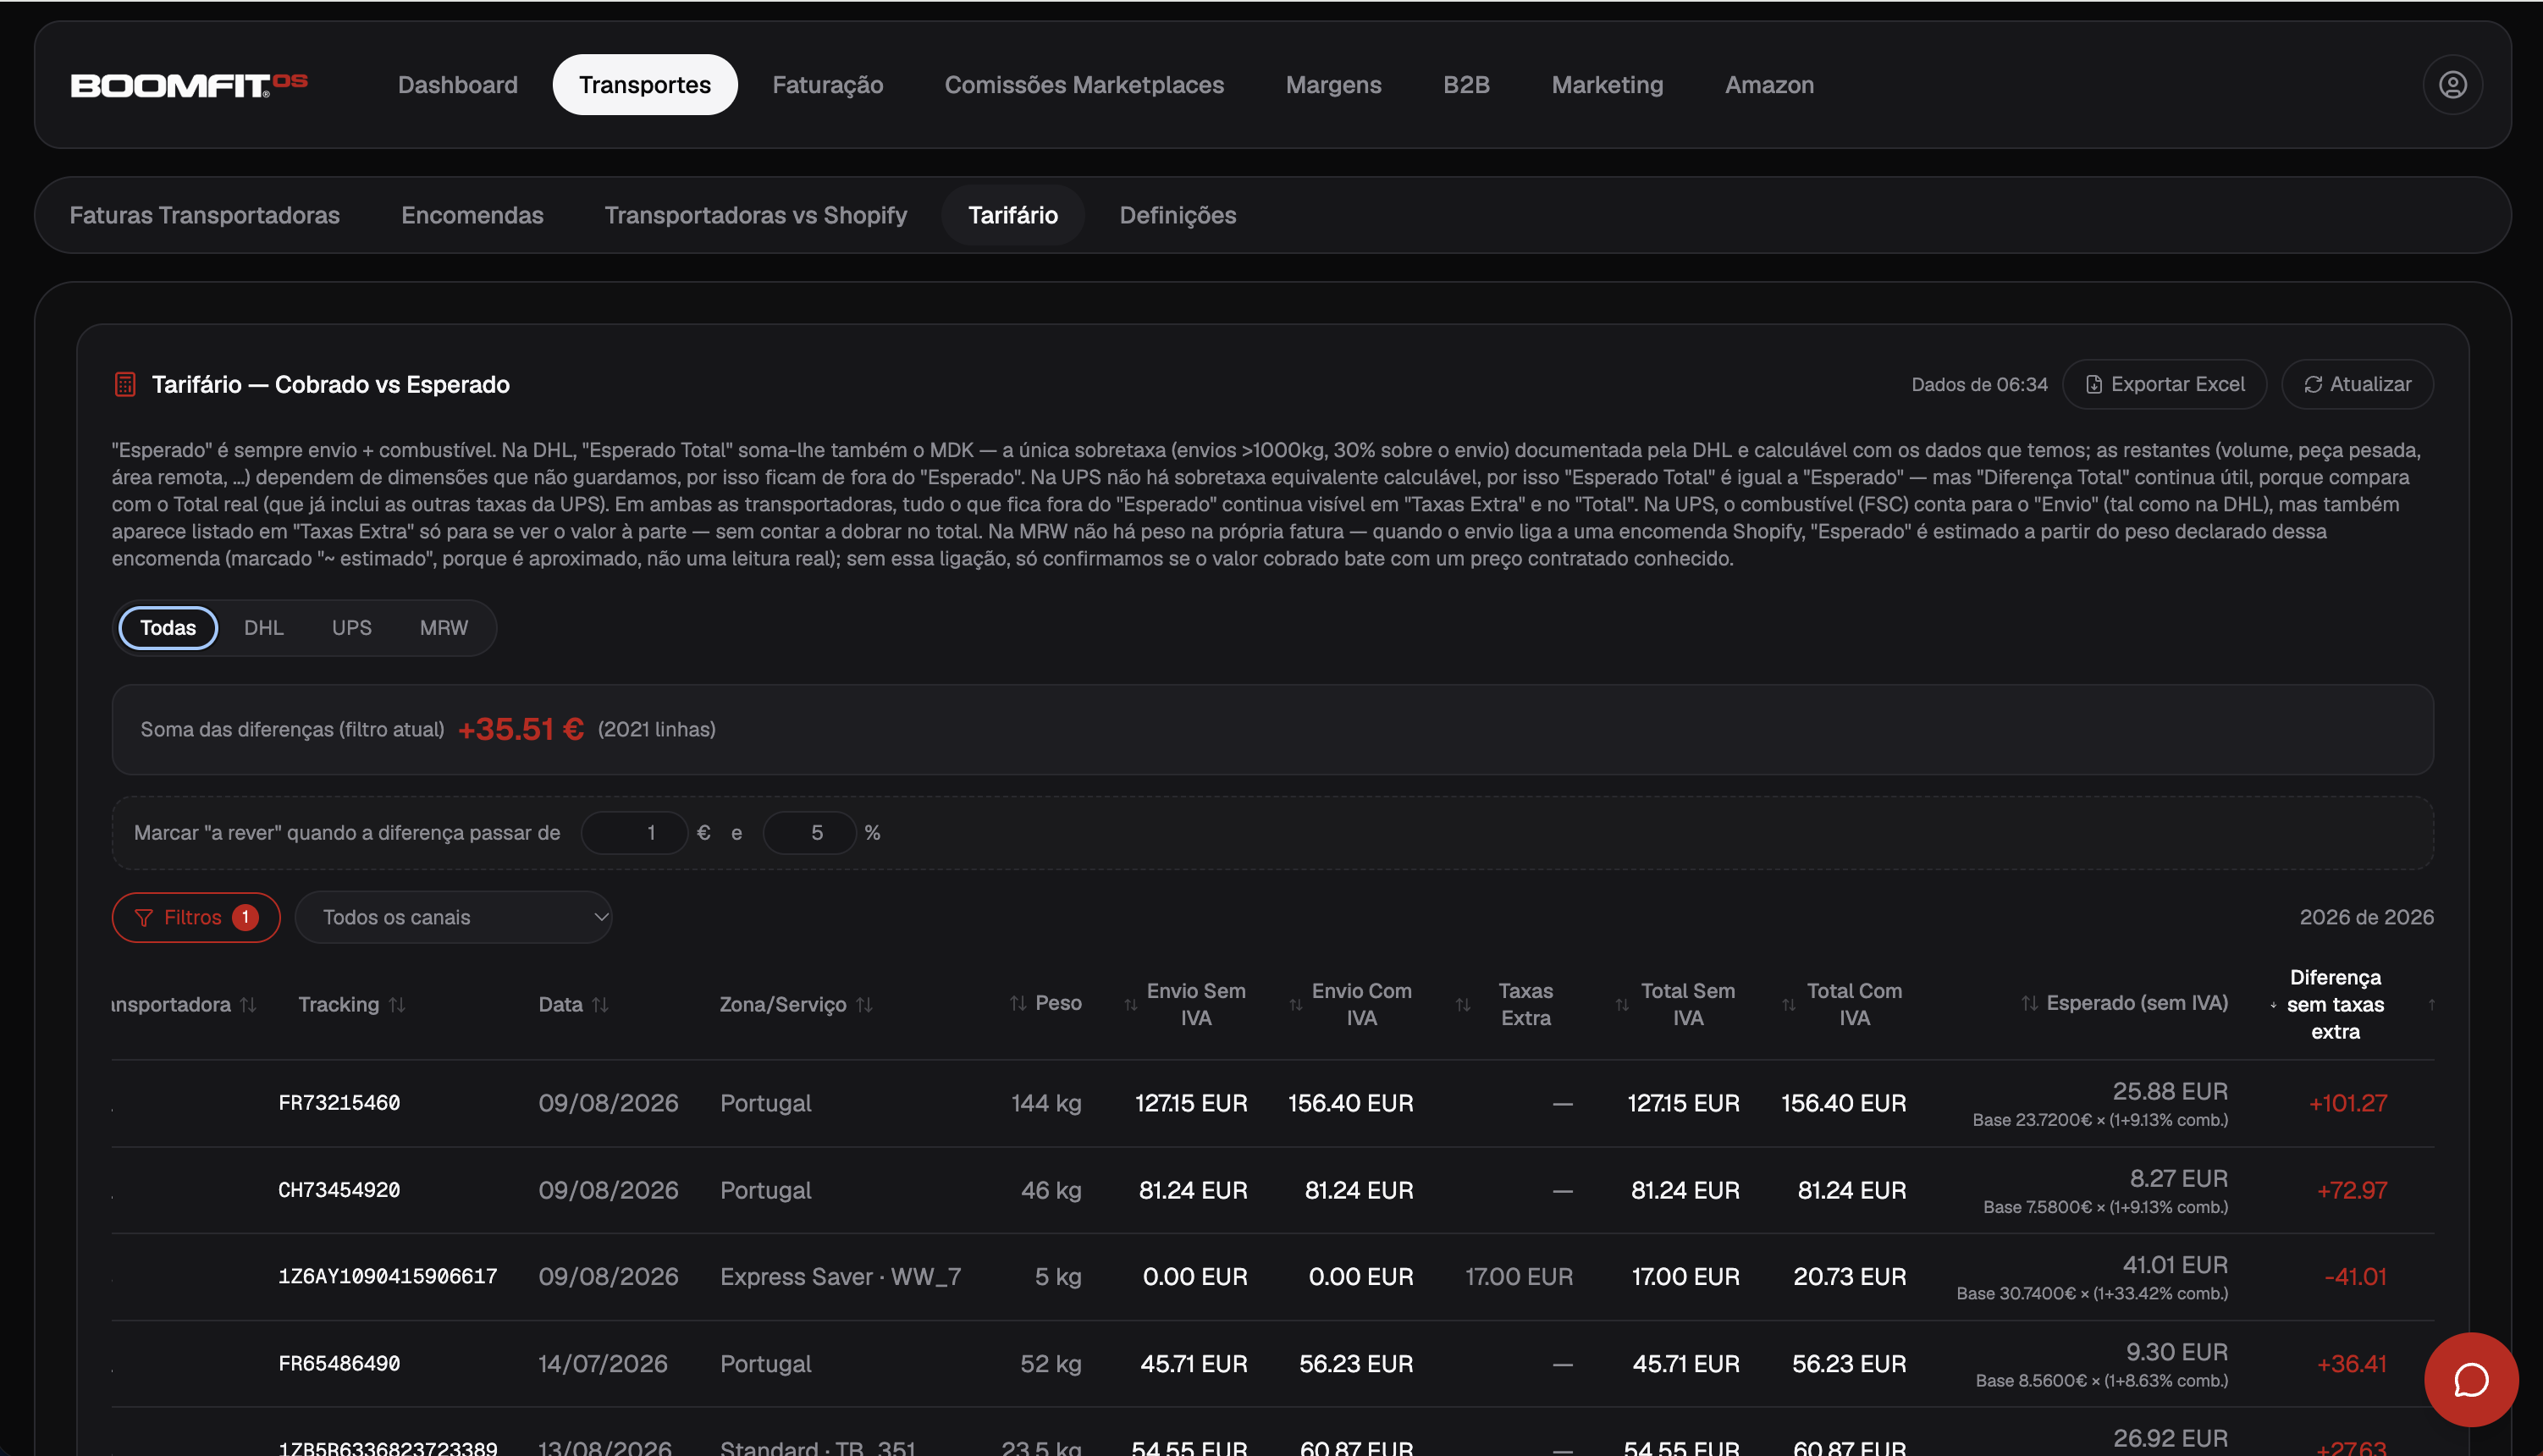
Task: Click the Atualizar refresh button
Action: tap(2357, 384)
